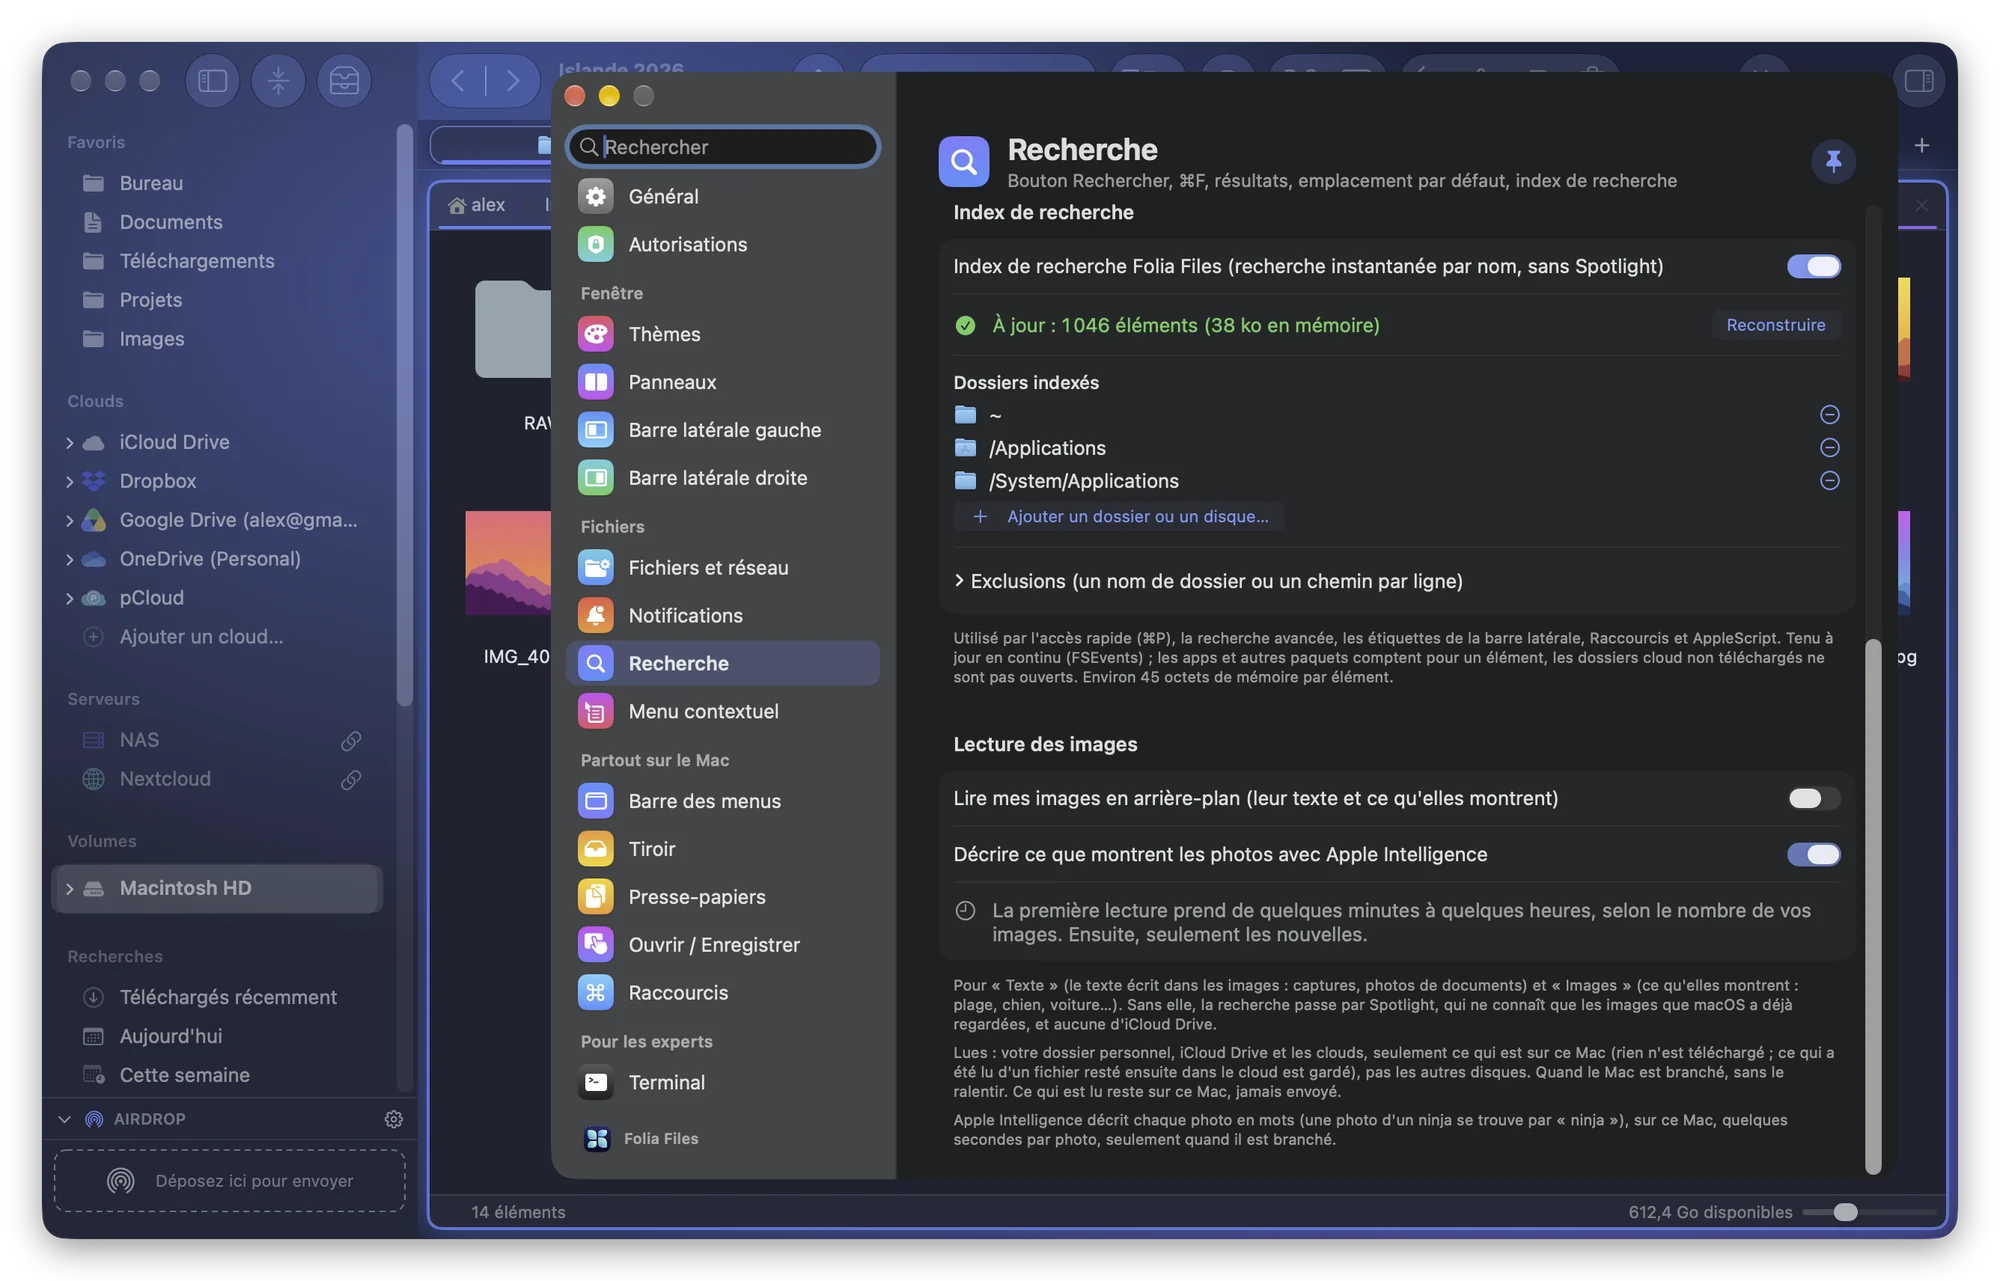Open Presse-papiers settings section
The image size is (2000, 1281).
tap(723, 896)
